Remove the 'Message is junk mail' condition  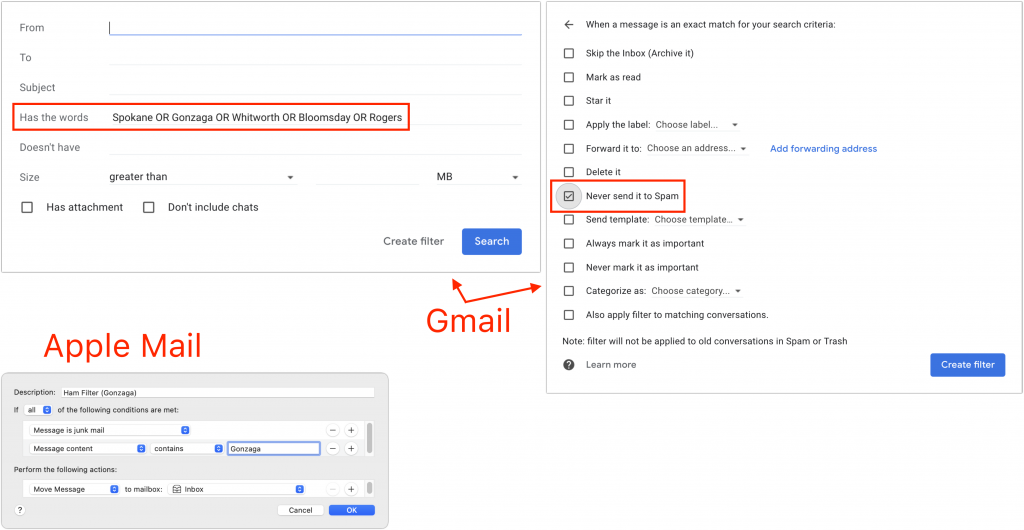pyautogui.click(x=333, y=430)
